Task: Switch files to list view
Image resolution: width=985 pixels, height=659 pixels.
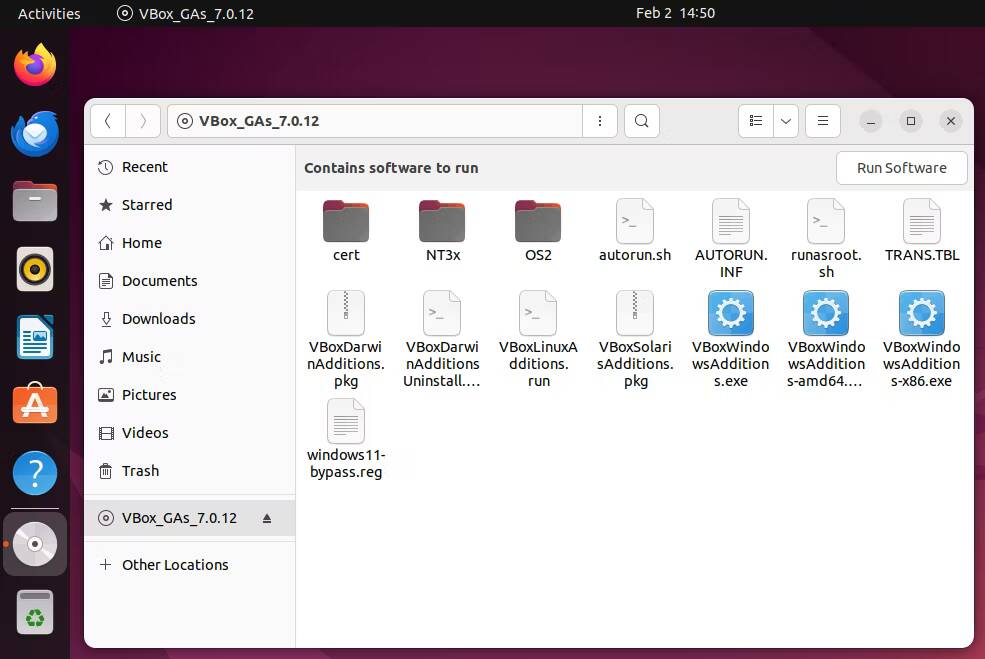Action: [756, 120]
